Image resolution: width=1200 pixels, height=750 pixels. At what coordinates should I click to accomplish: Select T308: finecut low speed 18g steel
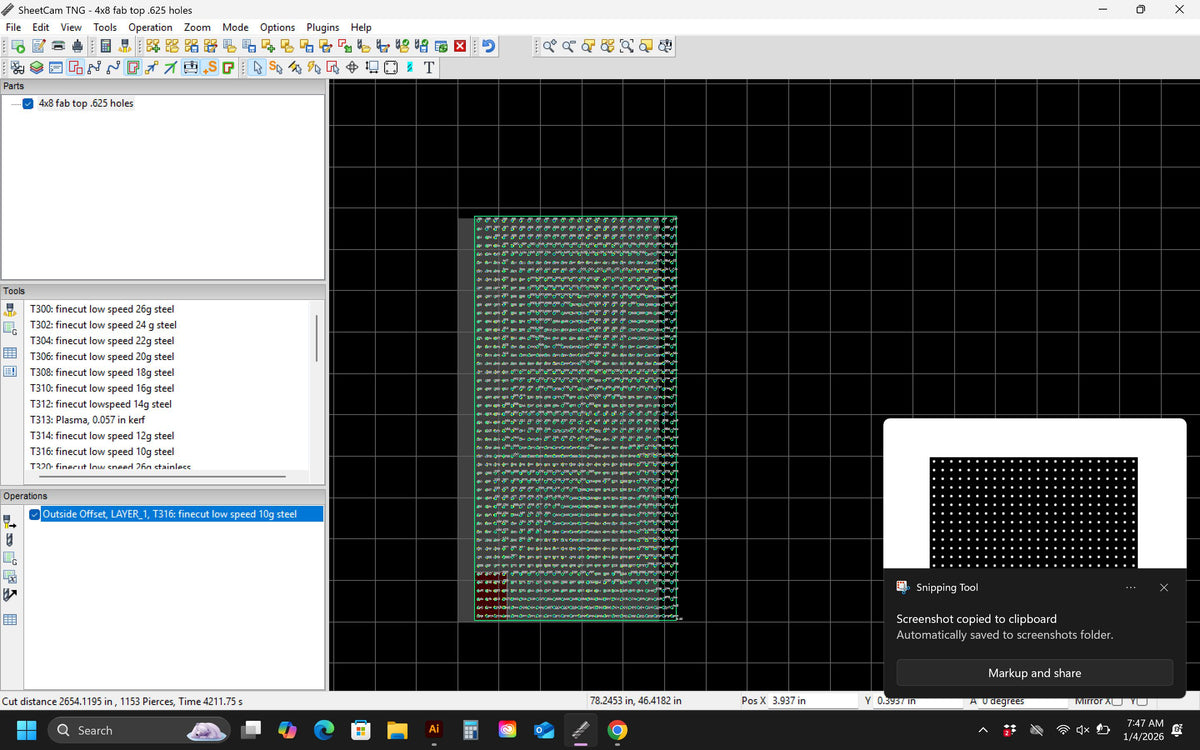tap(102, 373)
